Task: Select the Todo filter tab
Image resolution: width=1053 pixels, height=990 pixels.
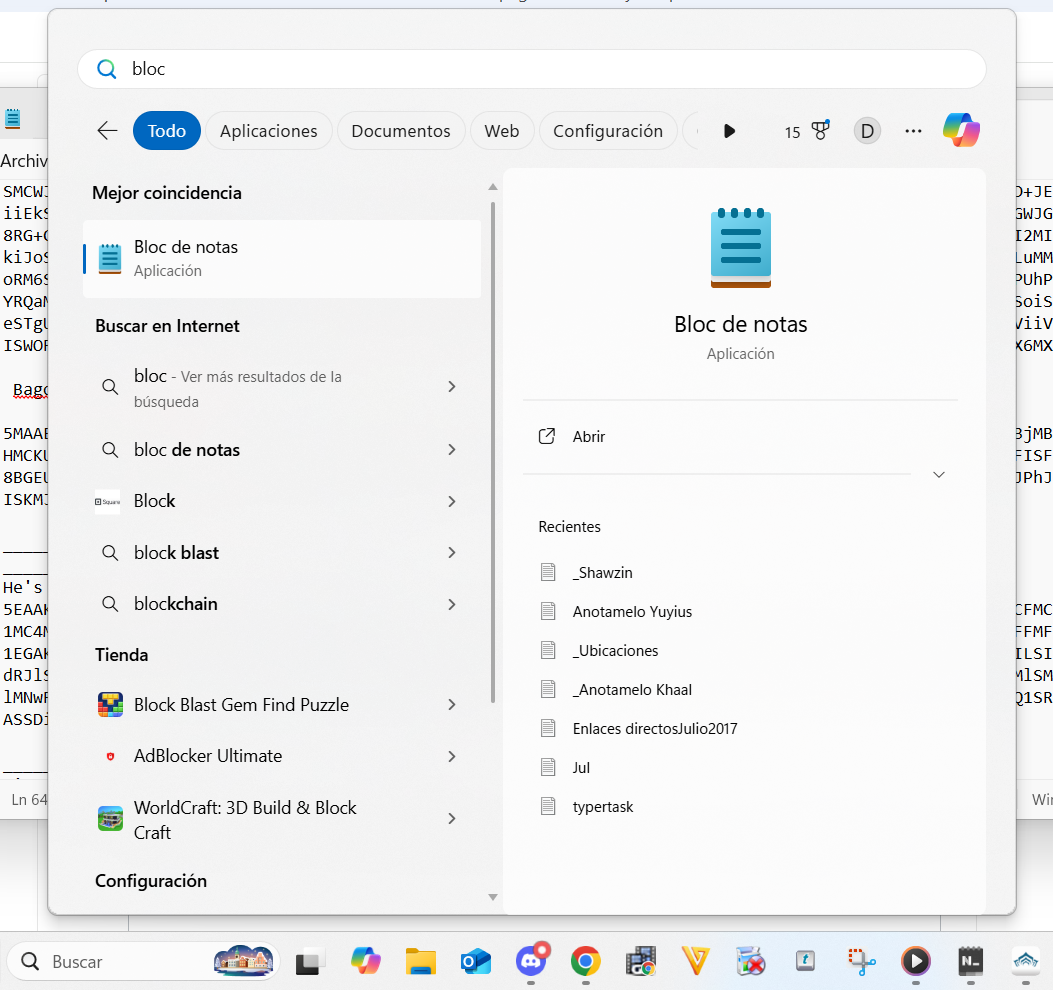Action: [x=167, y=131]
